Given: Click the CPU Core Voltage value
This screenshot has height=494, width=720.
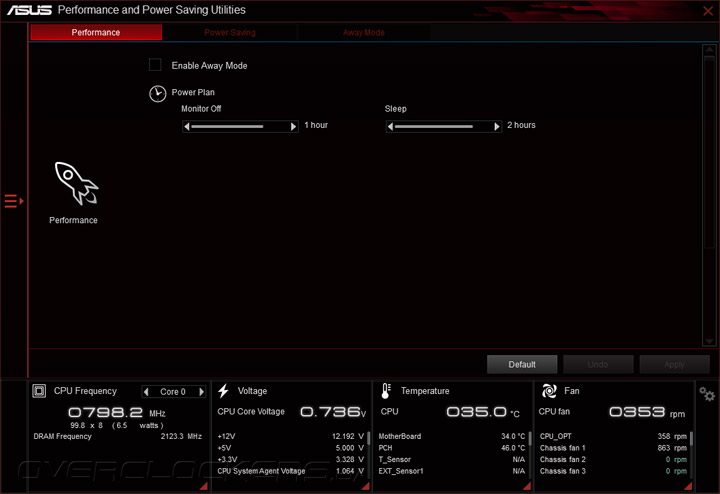Looking at the screenshot, I should (x=333, y=412).
